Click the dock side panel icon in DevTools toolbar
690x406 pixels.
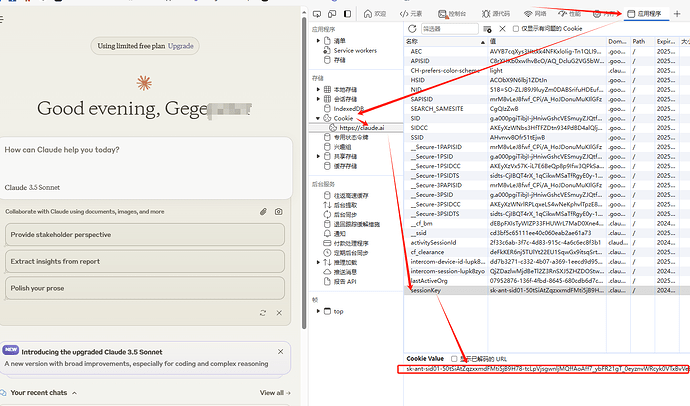coord(347,14)
